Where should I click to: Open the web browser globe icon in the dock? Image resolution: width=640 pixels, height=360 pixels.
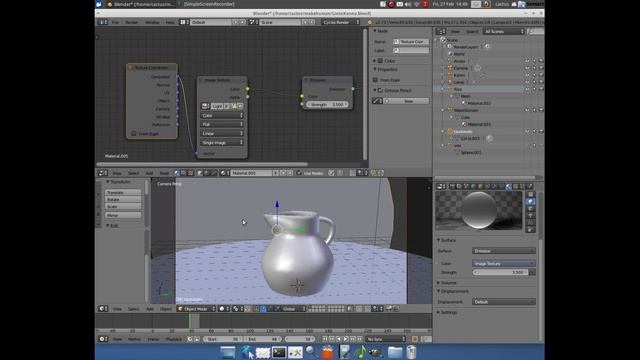coord(246,352)
